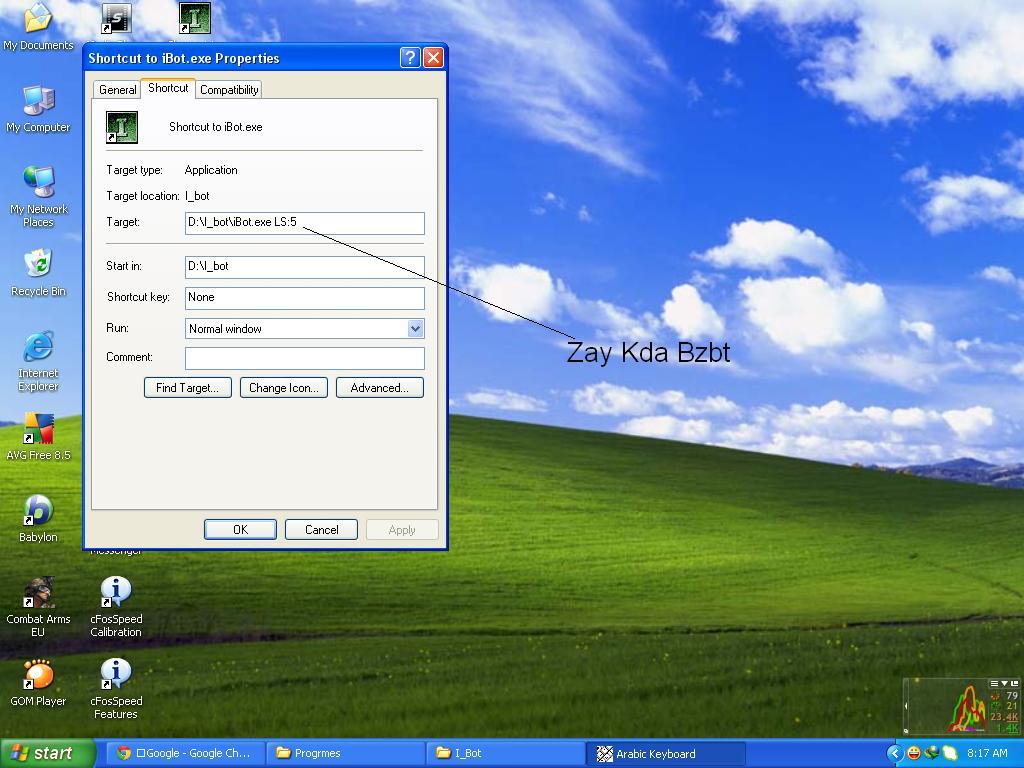Click the Shortcut key field

click(305, 298)
